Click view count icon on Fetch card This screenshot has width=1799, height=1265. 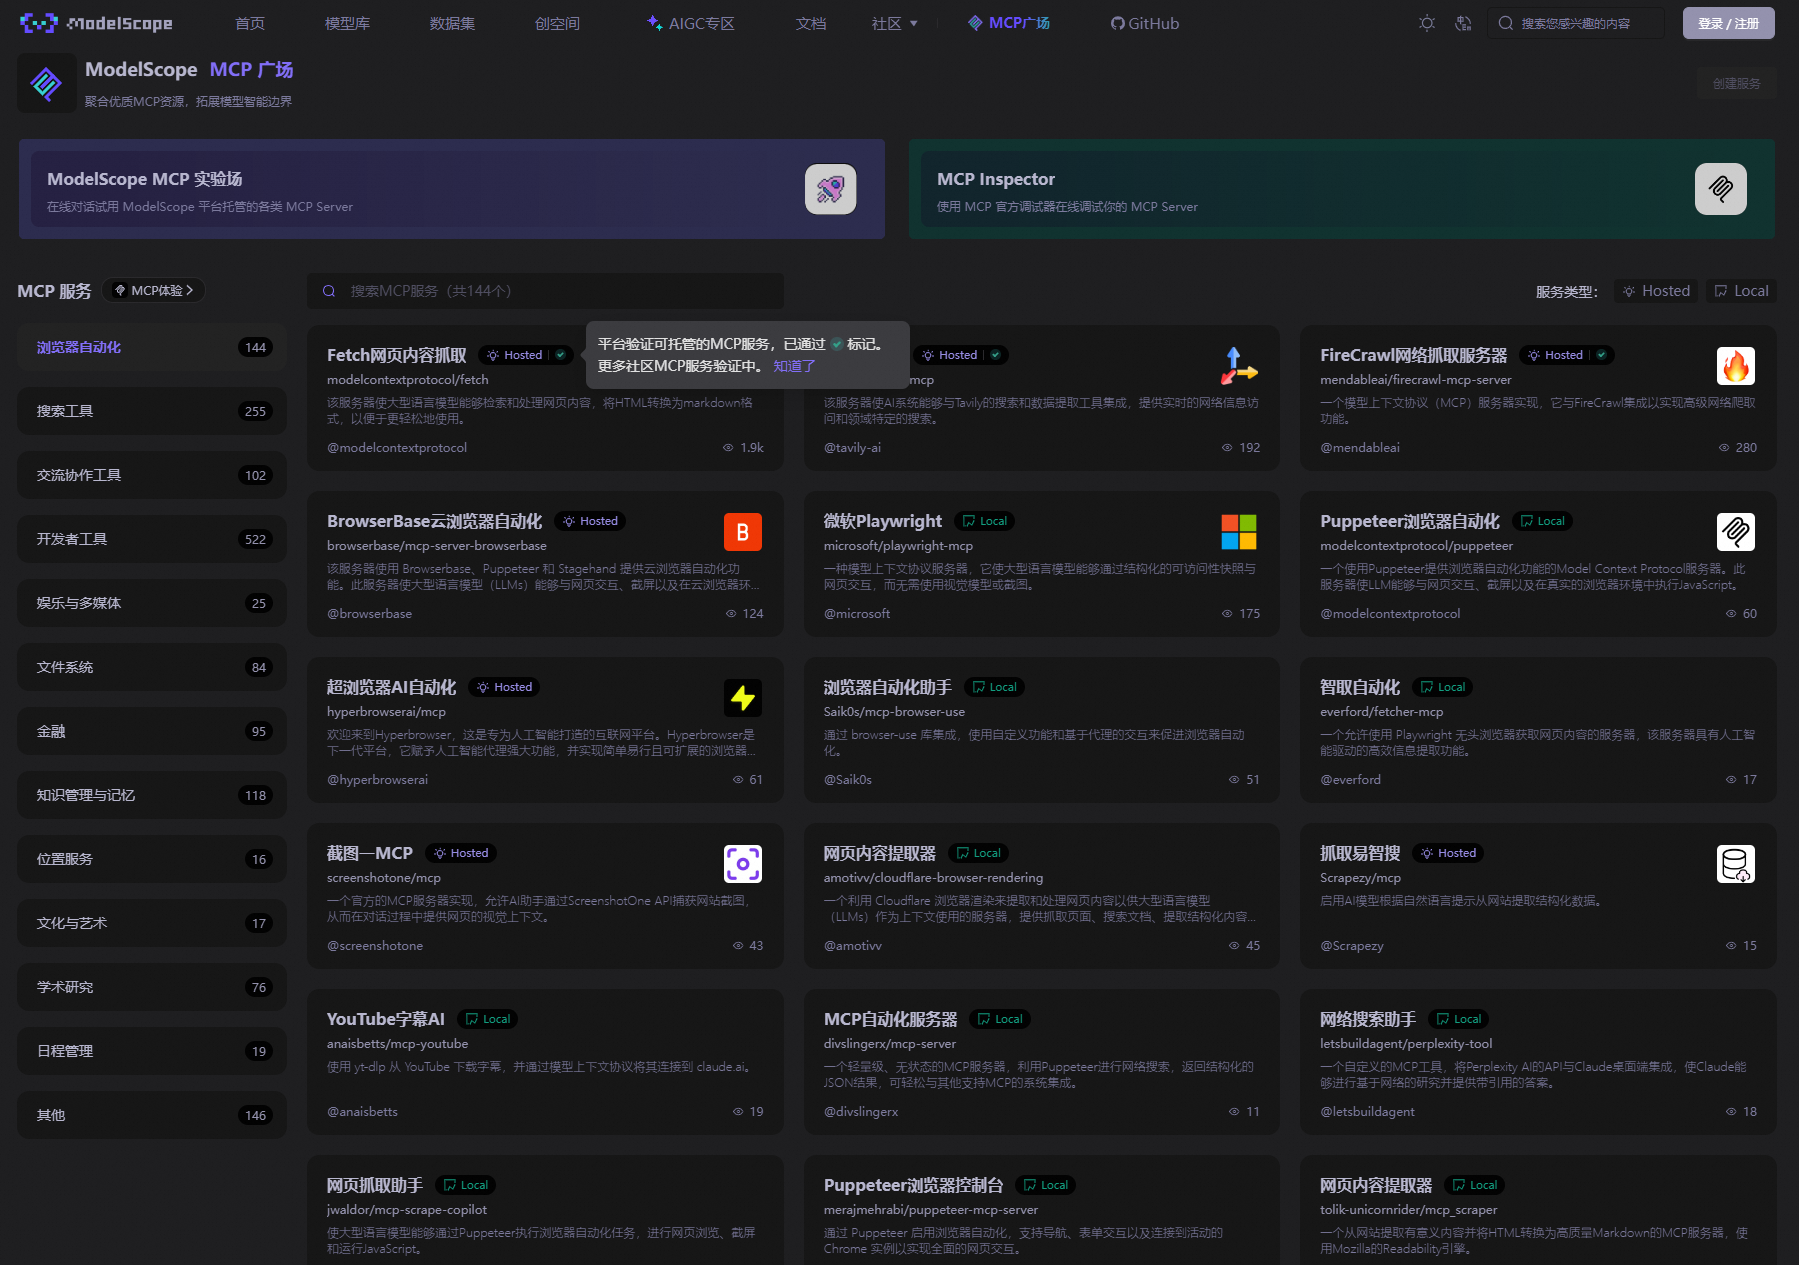[x=728, y=448]
